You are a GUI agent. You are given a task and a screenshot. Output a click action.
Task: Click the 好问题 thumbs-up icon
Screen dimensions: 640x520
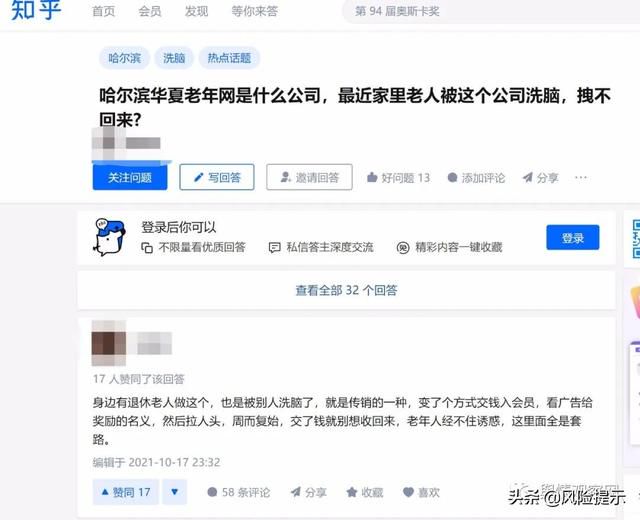(x=372, y=178)
